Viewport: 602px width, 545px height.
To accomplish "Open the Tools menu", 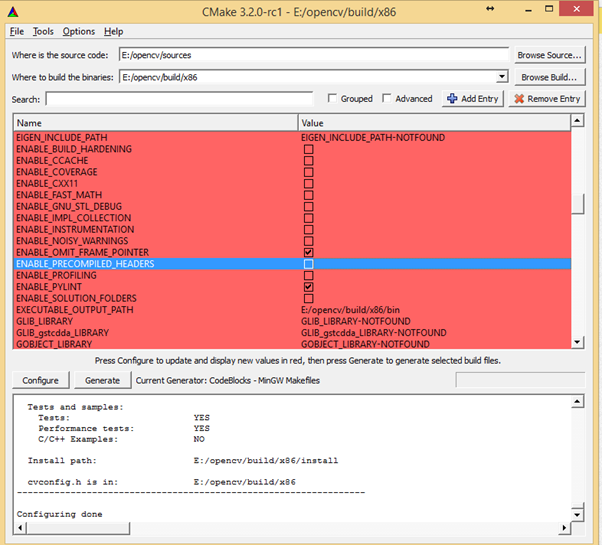I will 43,31.
